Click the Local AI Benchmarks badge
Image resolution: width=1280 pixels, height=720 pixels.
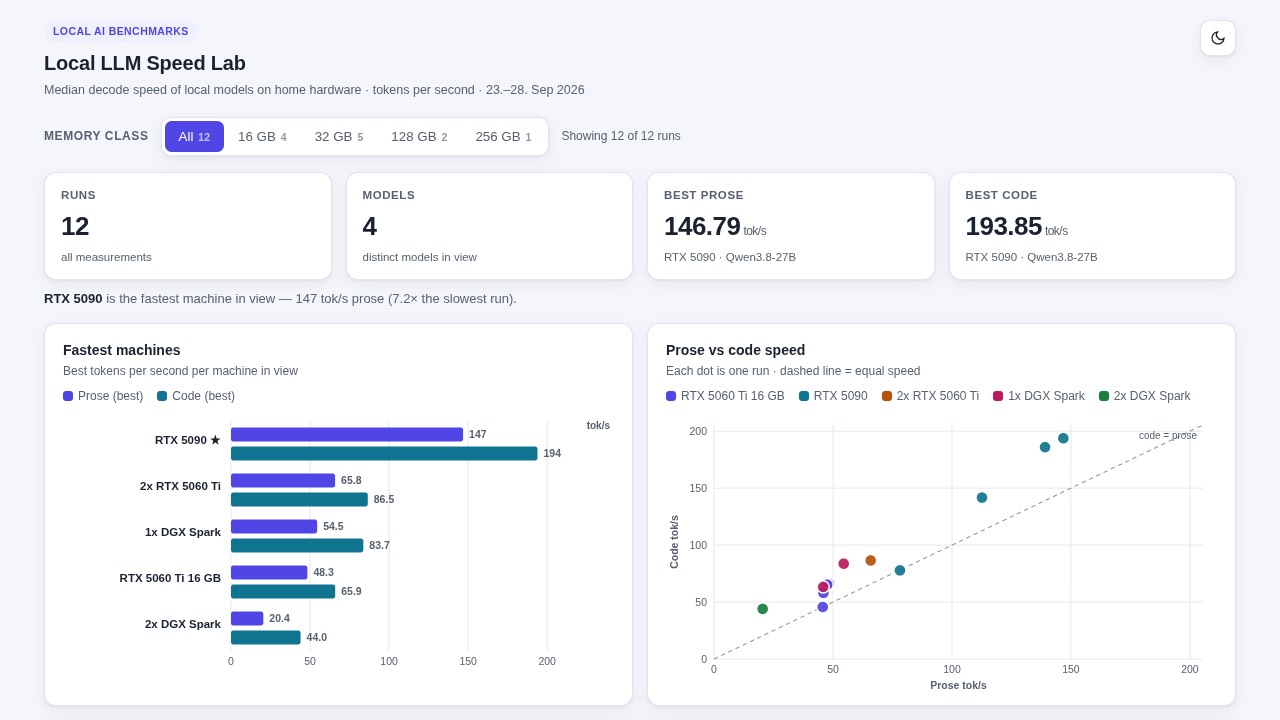pos(121,31)
